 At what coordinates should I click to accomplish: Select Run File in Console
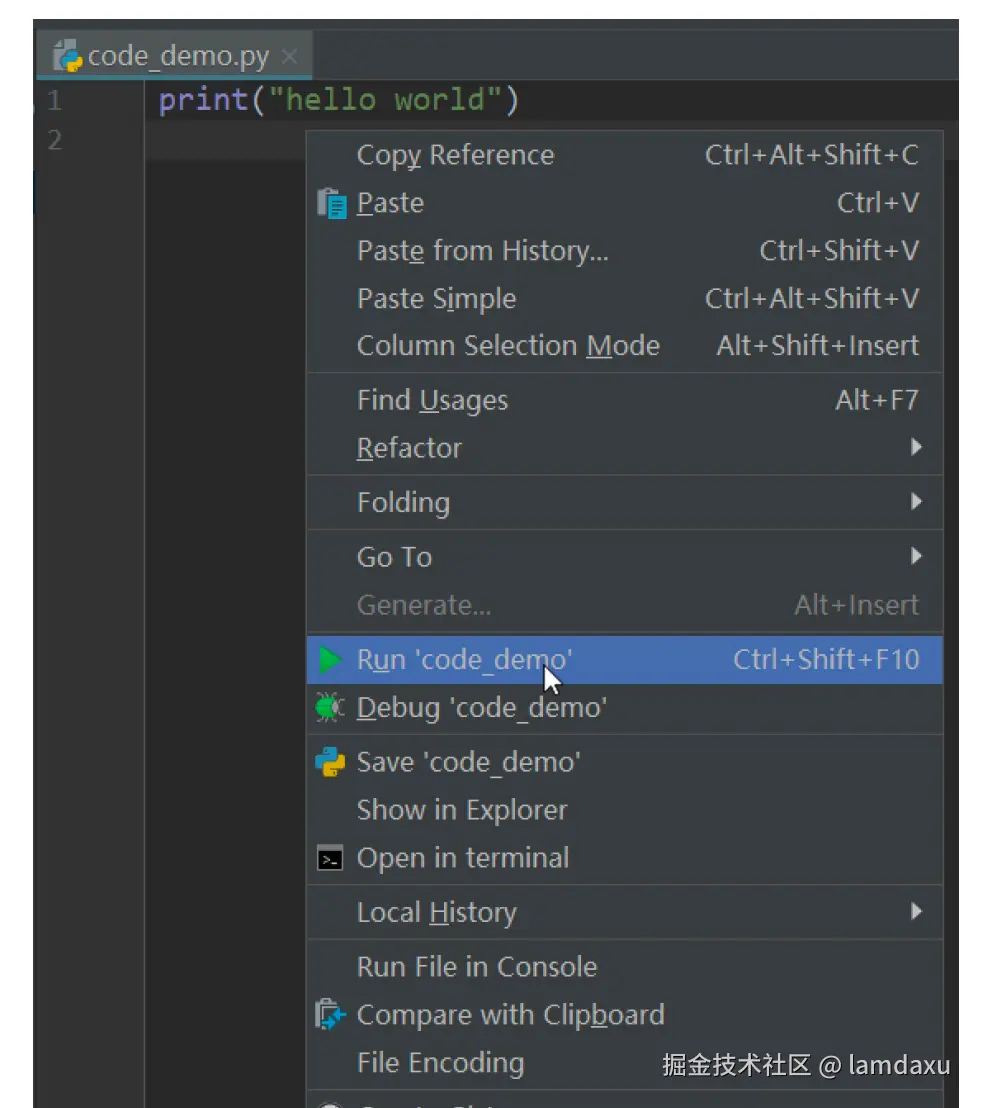[476, 966]
